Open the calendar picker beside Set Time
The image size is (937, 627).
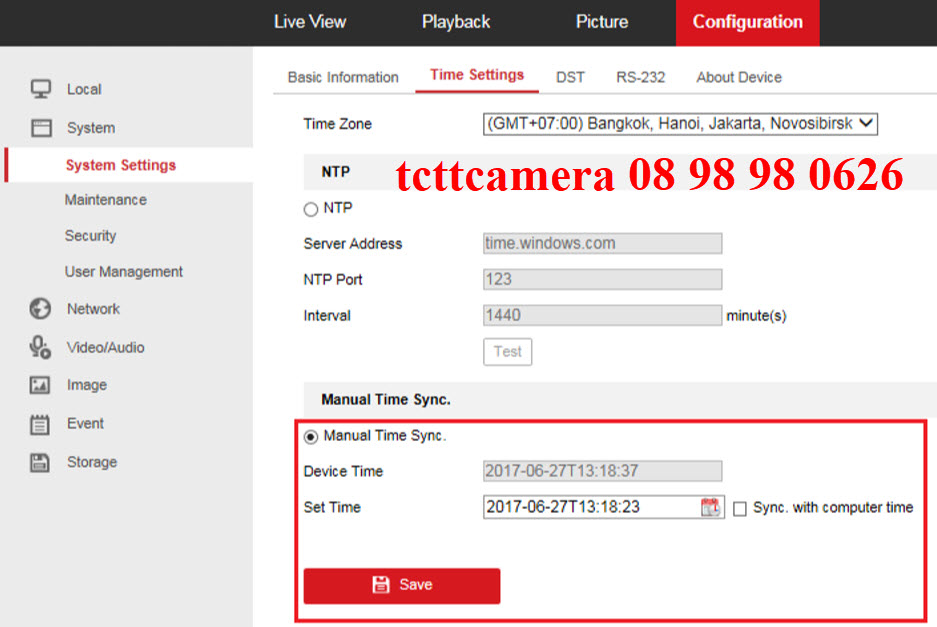point(711,507)
